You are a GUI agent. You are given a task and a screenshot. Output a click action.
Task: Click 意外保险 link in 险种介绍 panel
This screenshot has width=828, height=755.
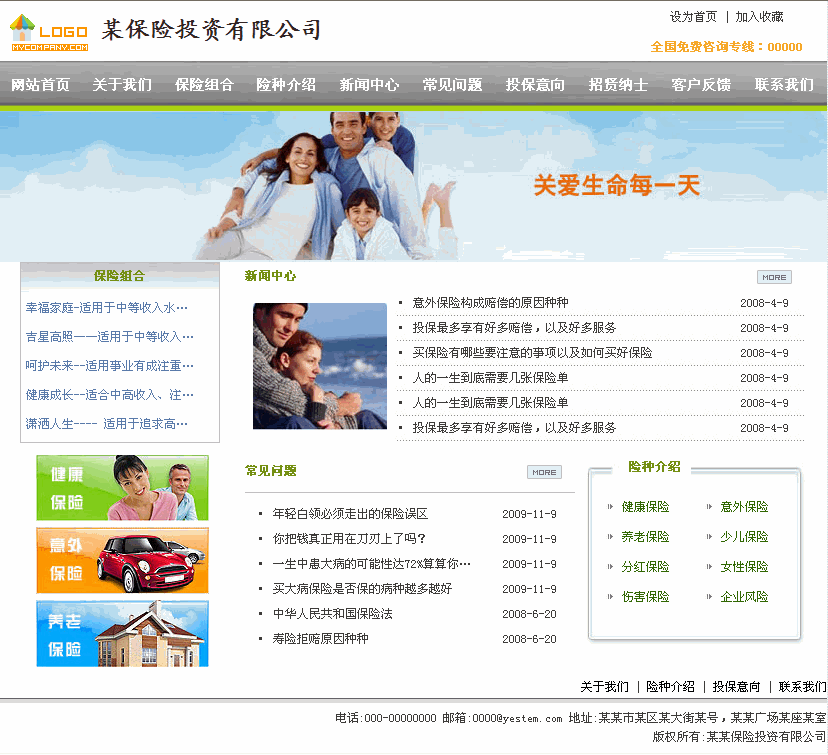pyautogui.click(x=744, y=507)
